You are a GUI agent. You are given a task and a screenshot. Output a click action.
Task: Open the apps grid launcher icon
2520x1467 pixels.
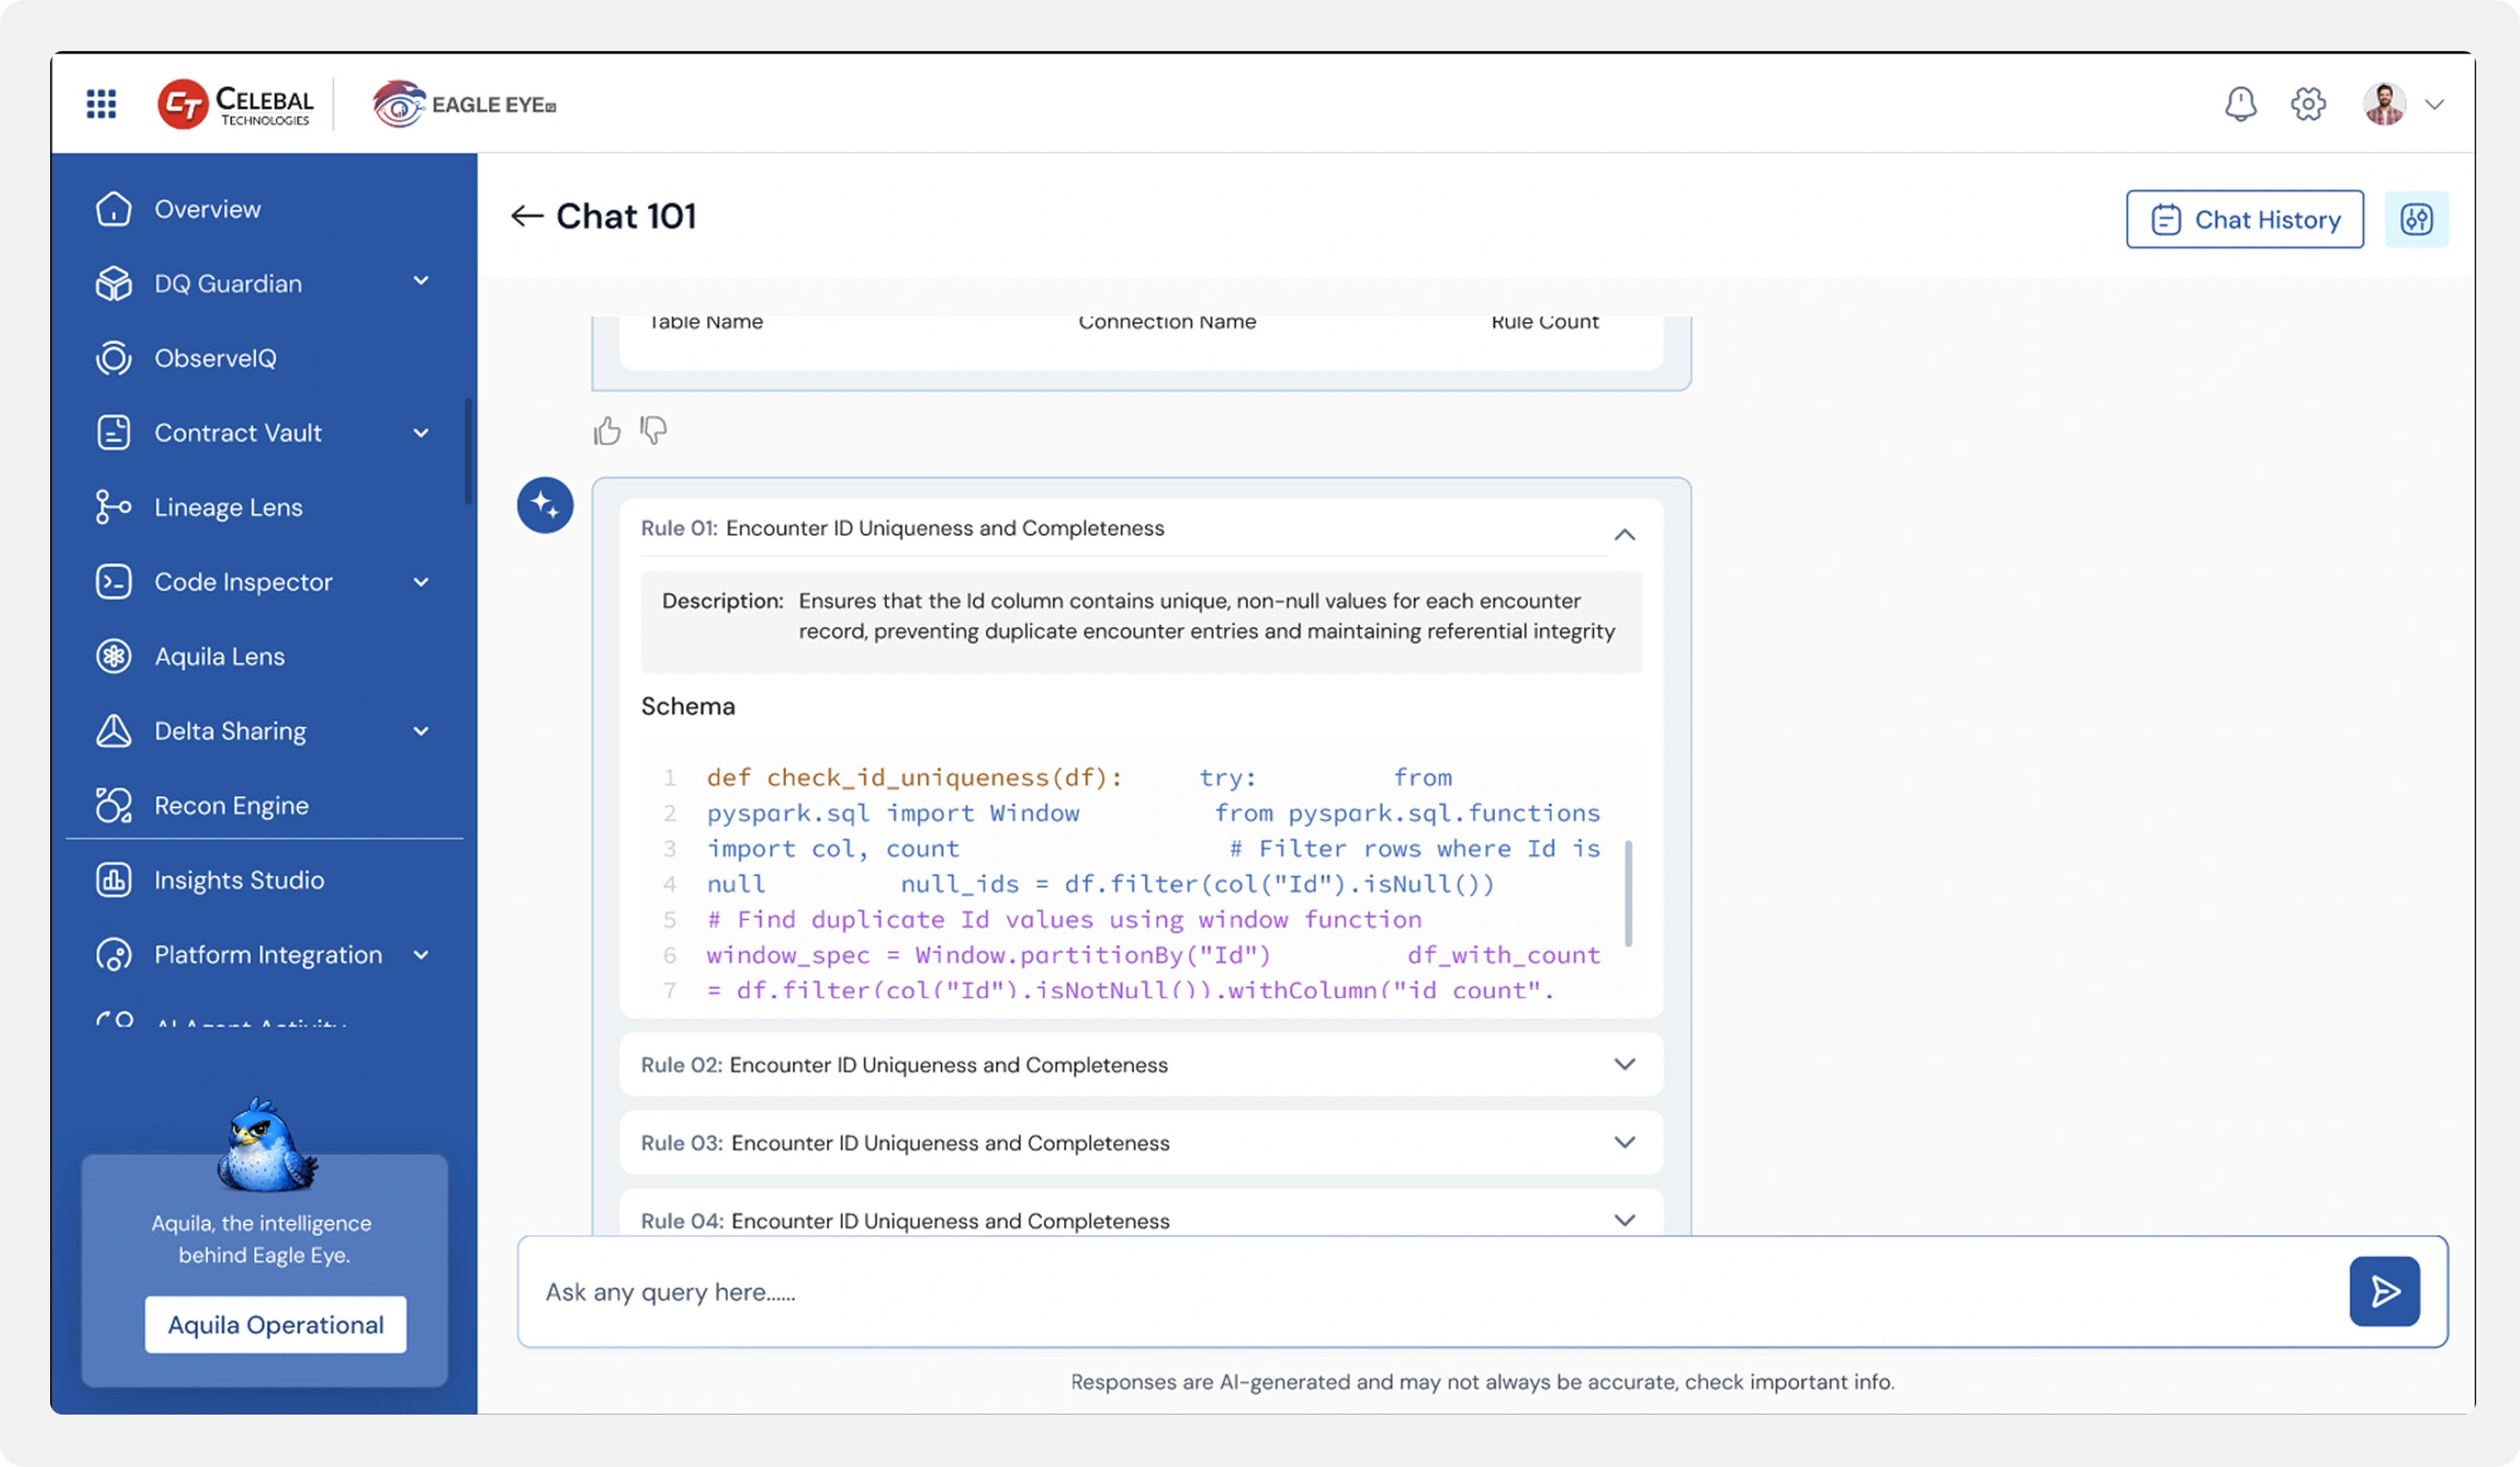(101, 104)
